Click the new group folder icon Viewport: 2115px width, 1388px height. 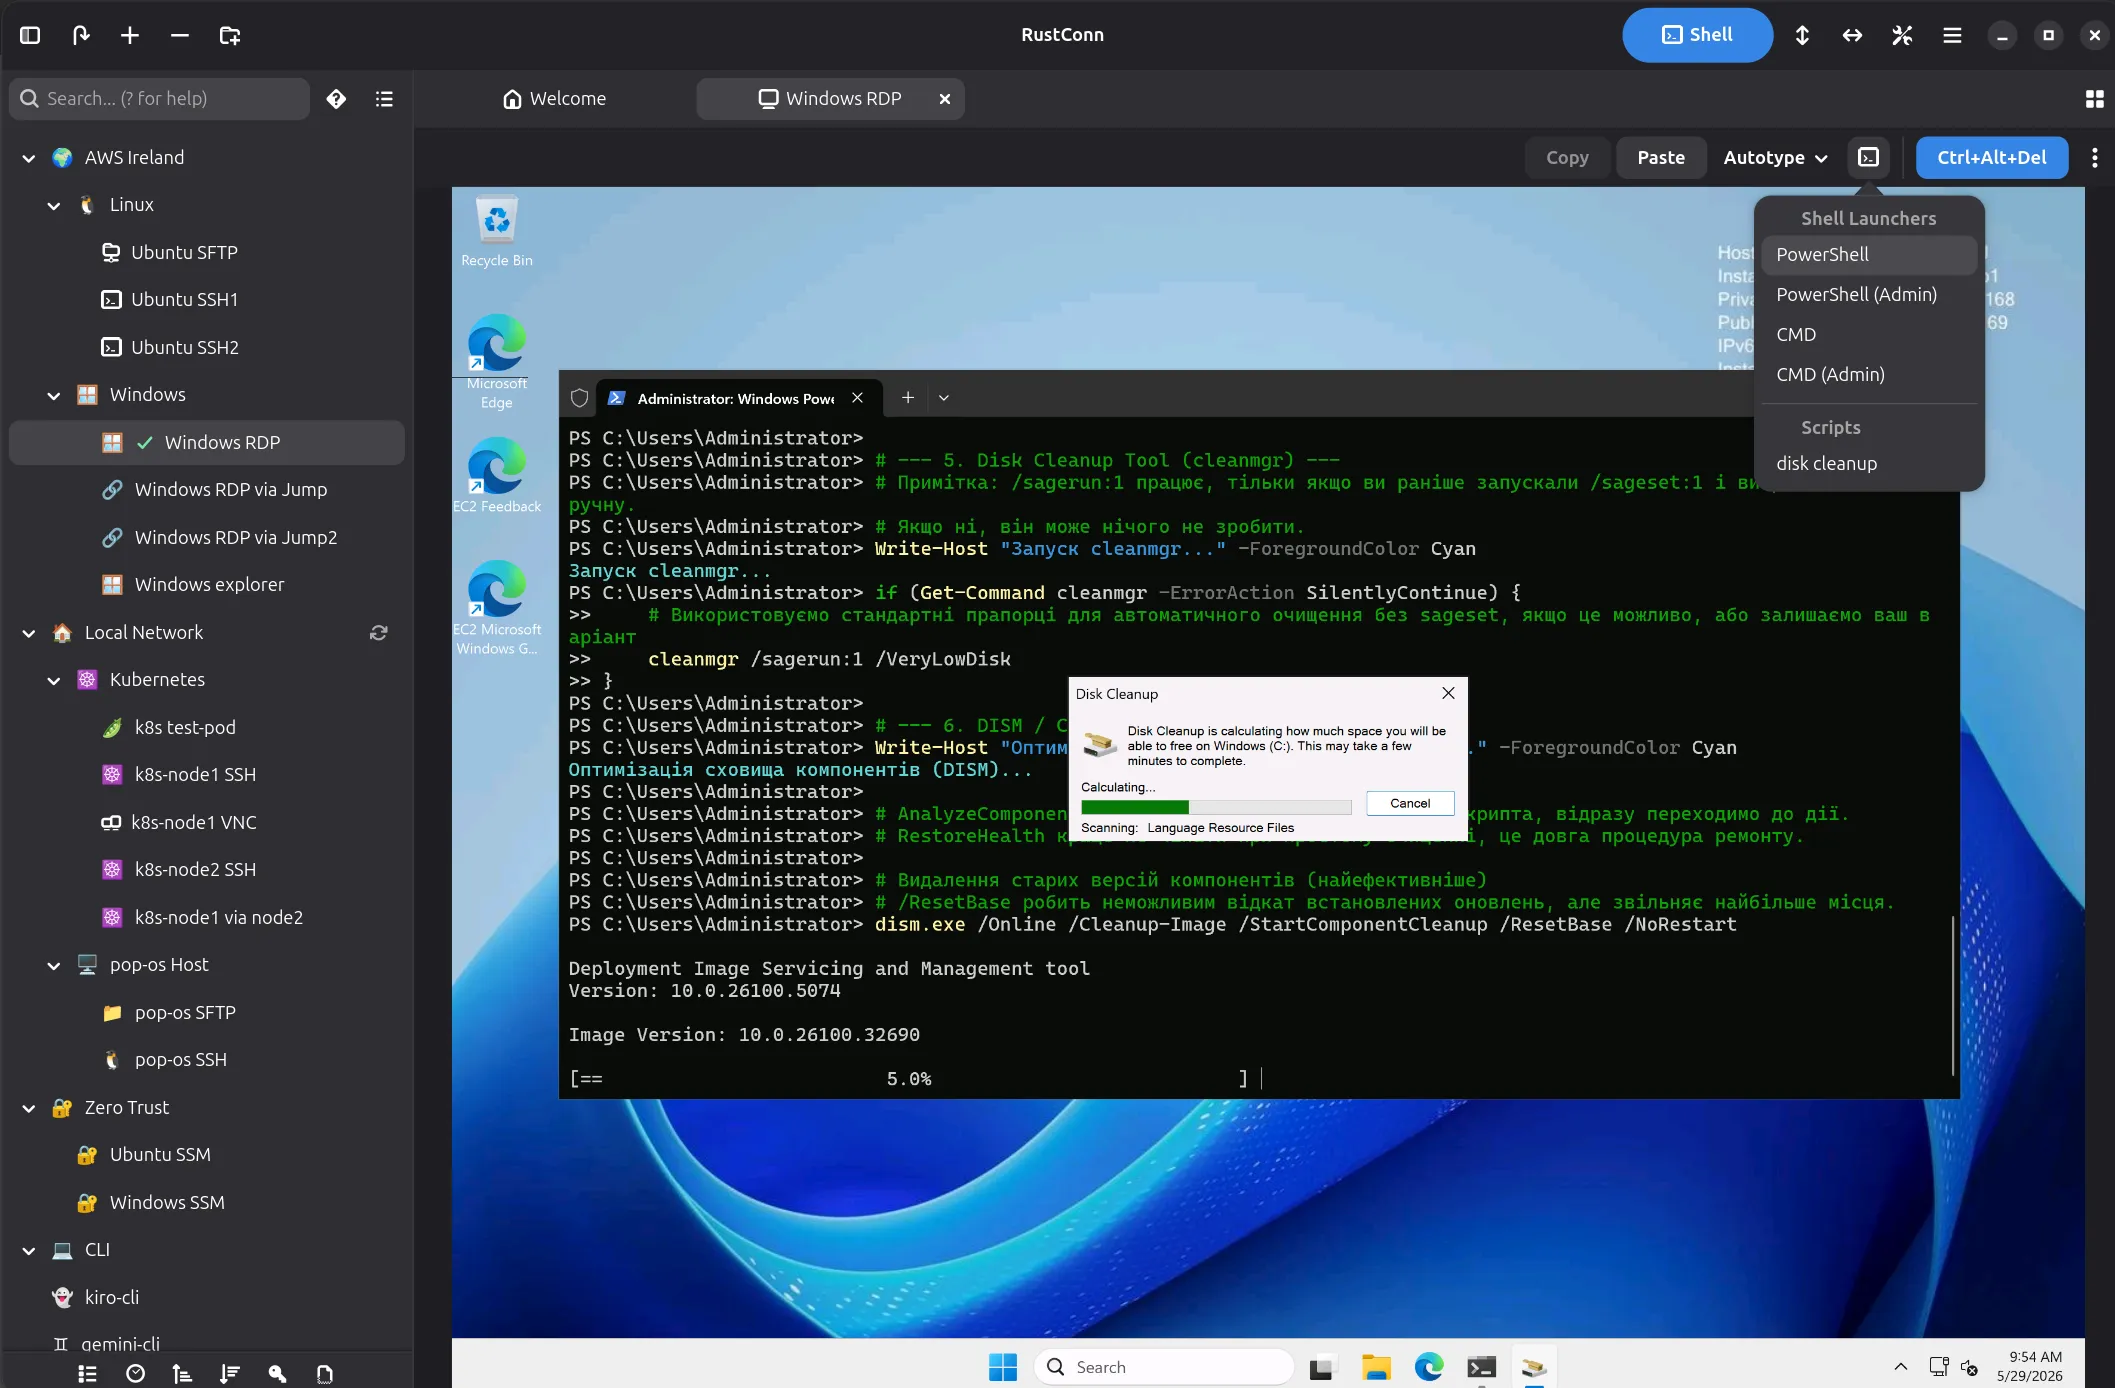(230, 35)
